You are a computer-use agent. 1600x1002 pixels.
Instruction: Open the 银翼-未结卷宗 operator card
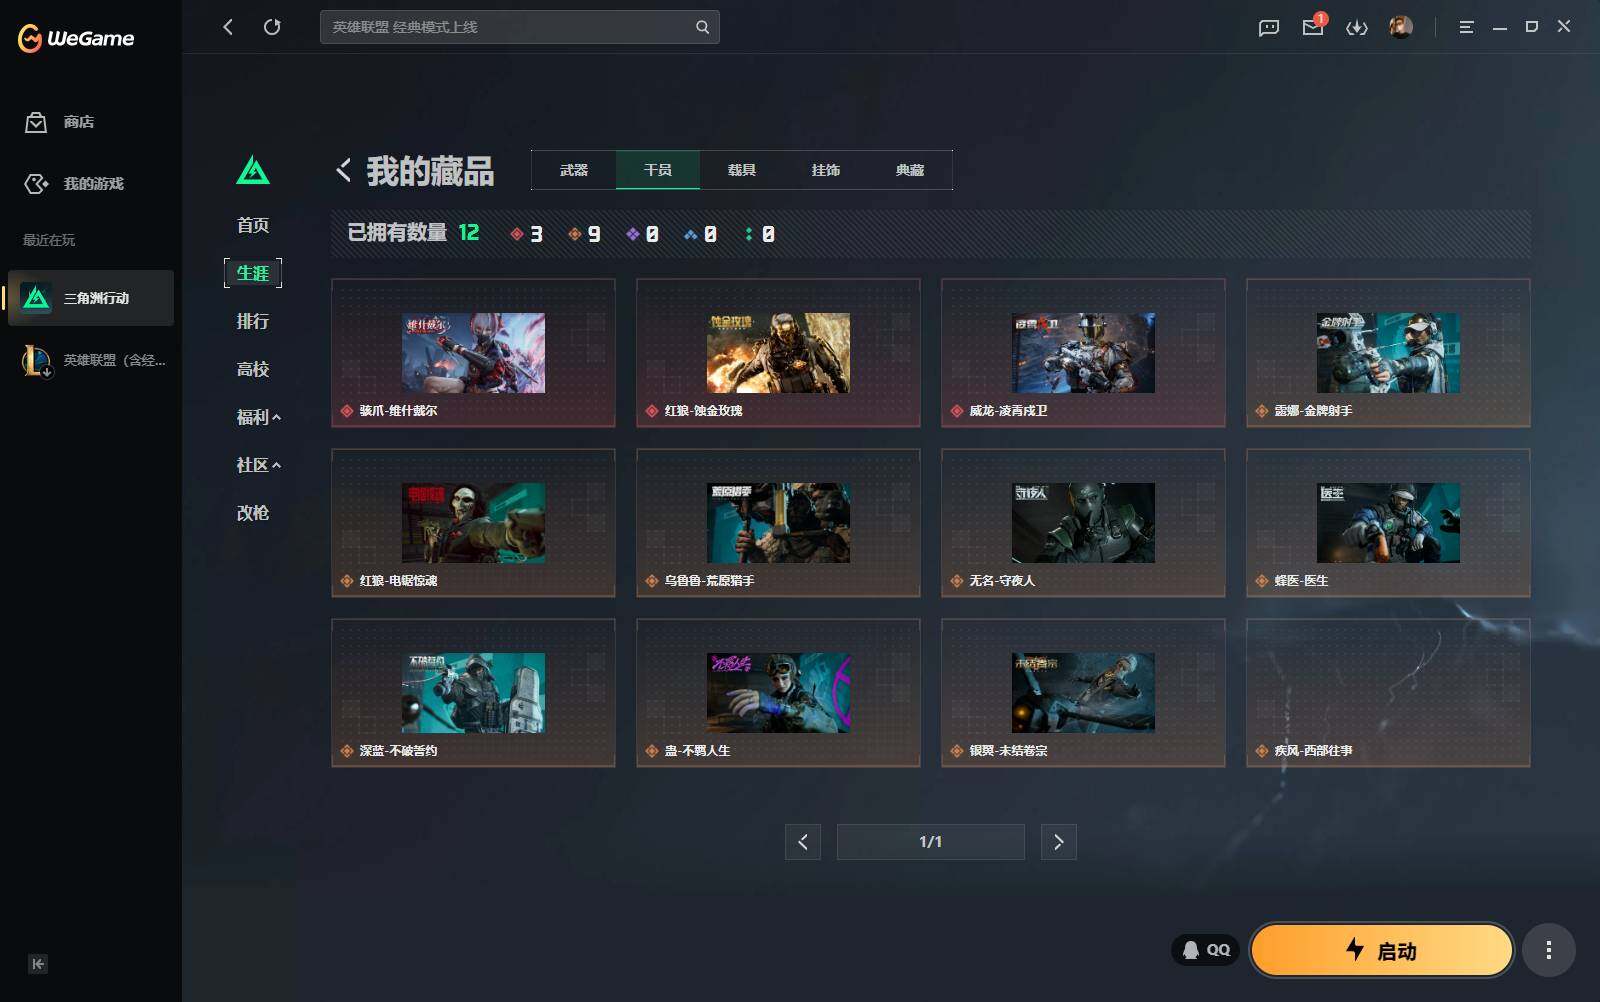click(x=1083, y=693)
